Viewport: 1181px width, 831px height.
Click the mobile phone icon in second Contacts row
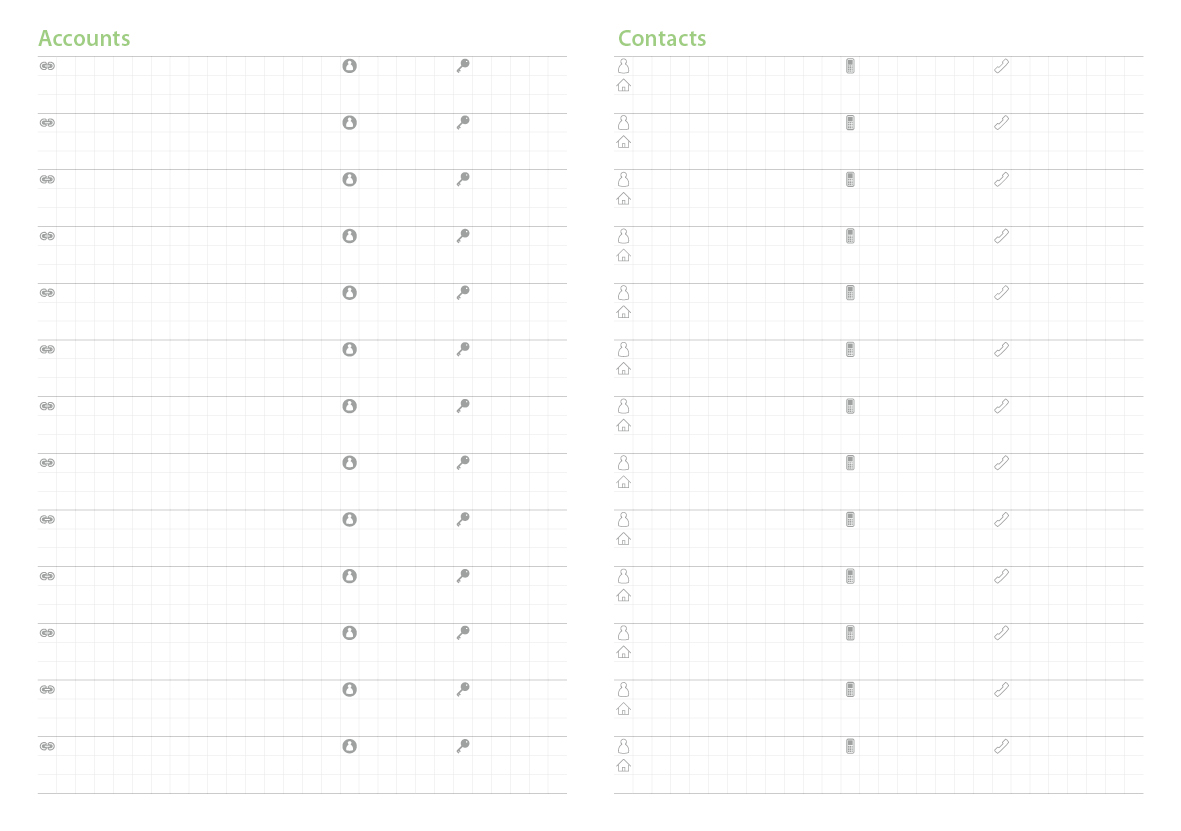850,123
